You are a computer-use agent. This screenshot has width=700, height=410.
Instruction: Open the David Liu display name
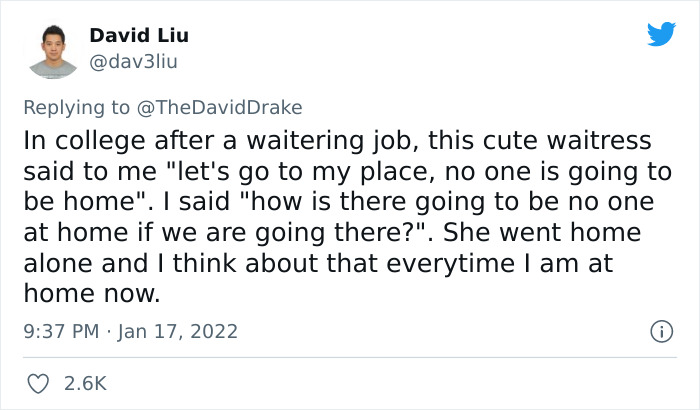(139, 36)
